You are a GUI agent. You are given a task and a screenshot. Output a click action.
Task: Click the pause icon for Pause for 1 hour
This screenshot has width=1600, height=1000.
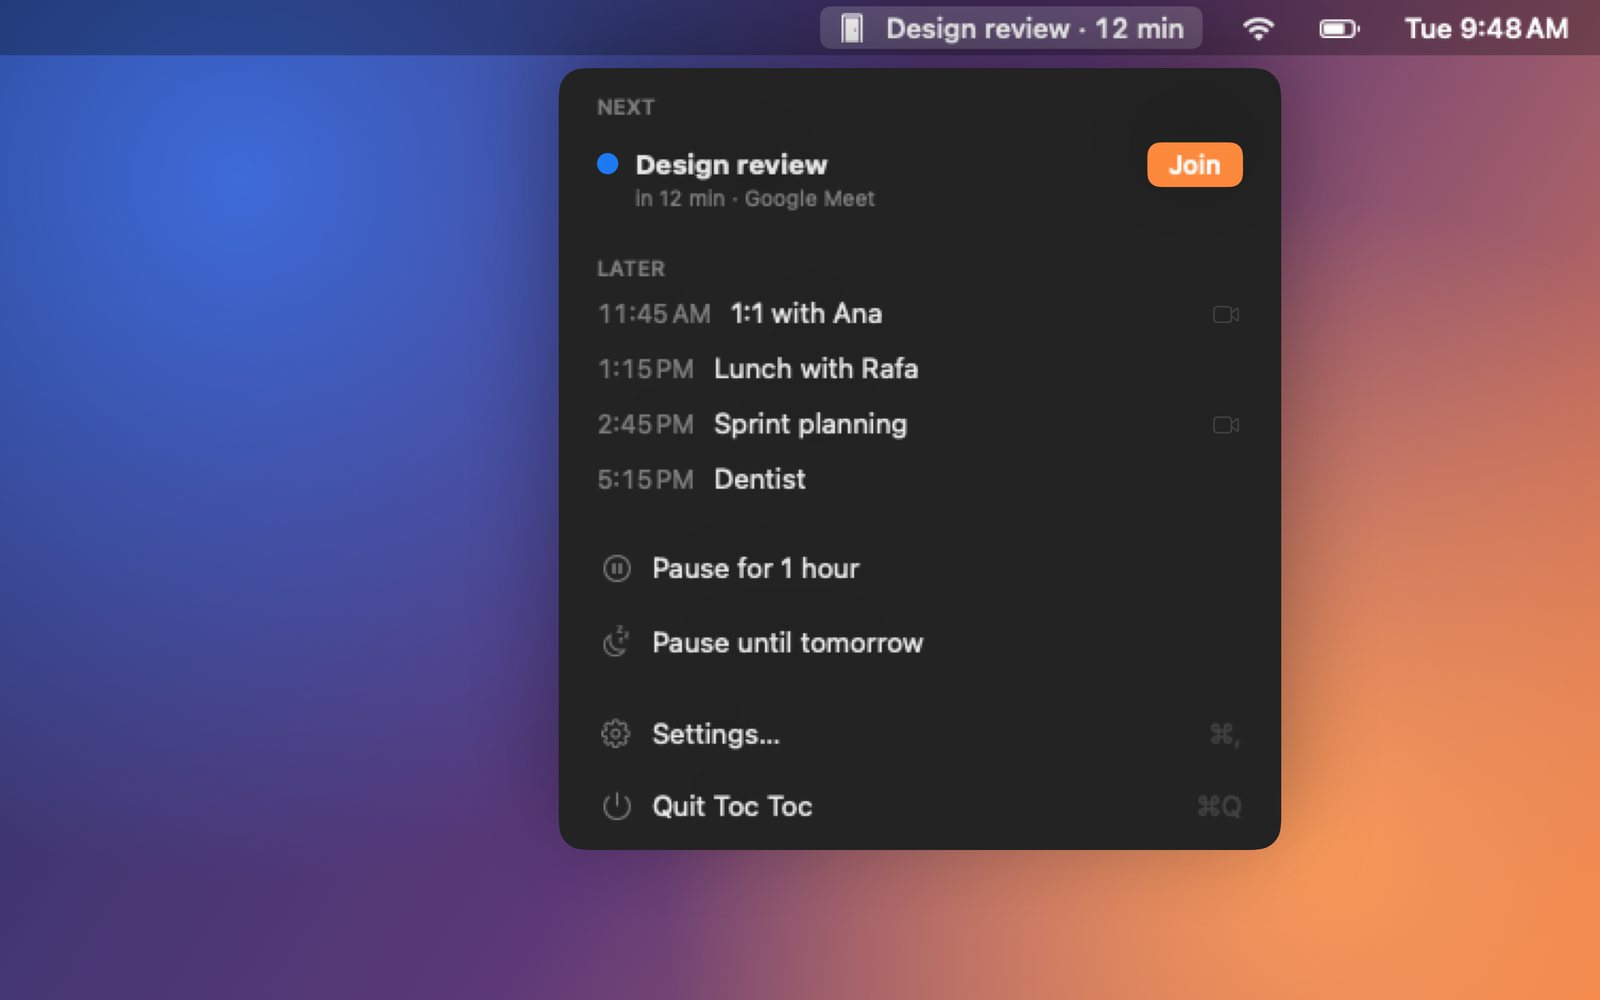click(x=616, y=569)
